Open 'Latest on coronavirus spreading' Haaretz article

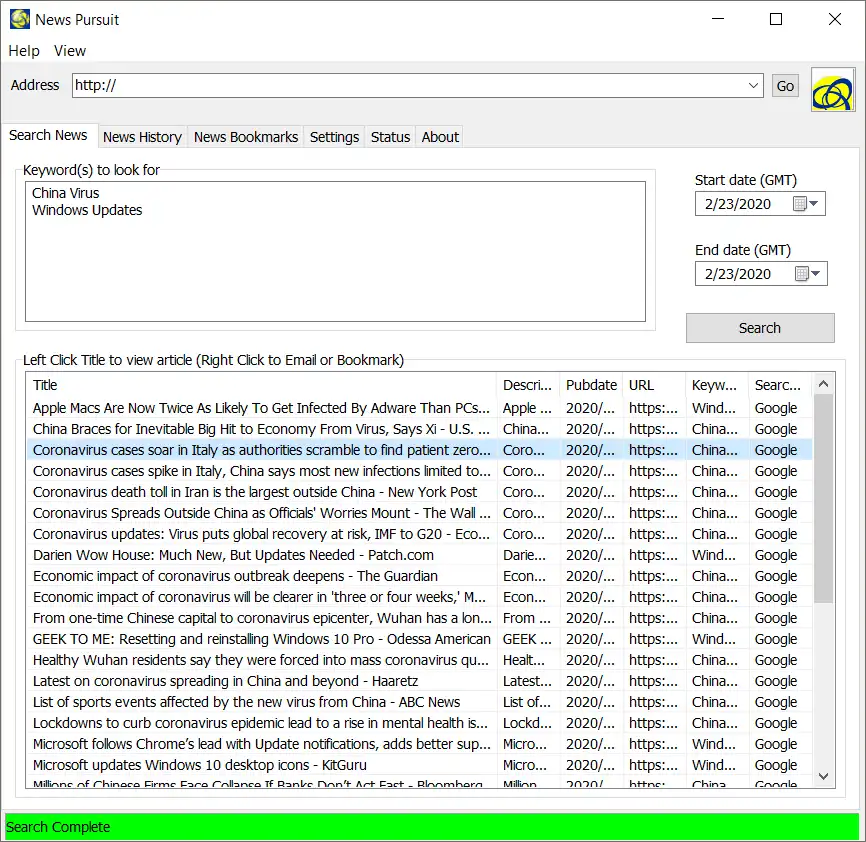(225, 681)
